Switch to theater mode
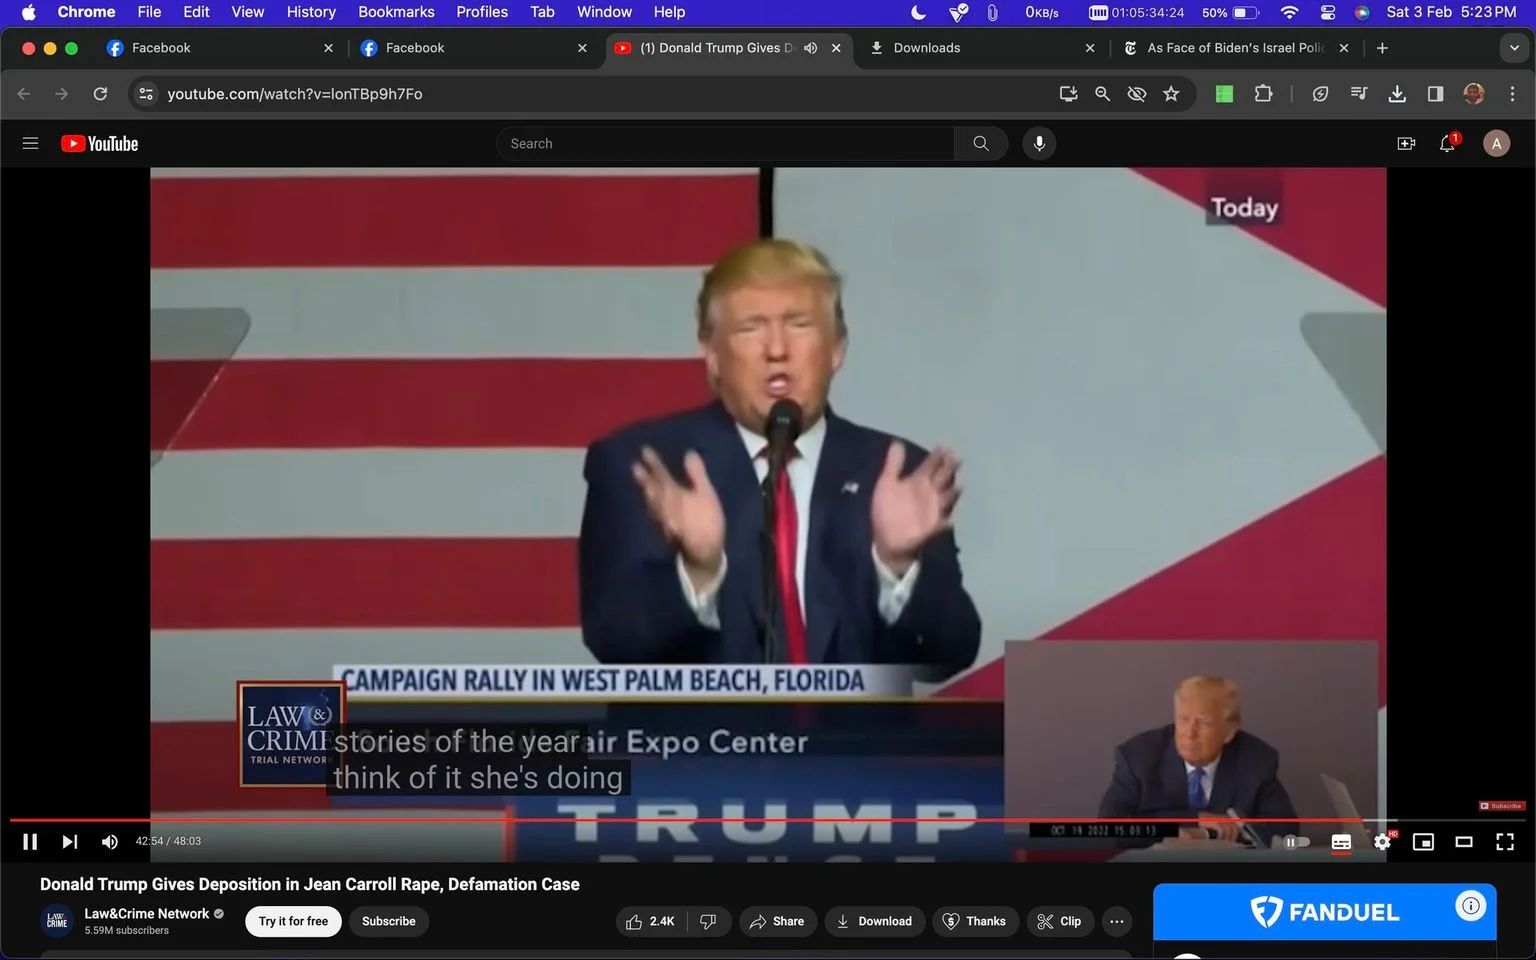Screen dimensions: 1536x960 pyautogui.click(x=1464, y=842)
